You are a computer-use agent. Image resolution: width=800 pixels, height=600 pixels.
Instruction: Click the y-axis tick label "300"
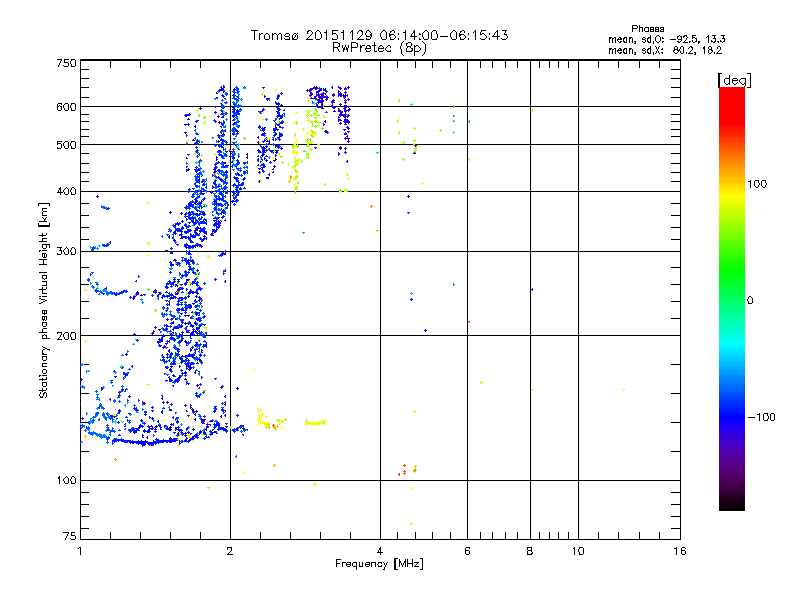[66, 252]
